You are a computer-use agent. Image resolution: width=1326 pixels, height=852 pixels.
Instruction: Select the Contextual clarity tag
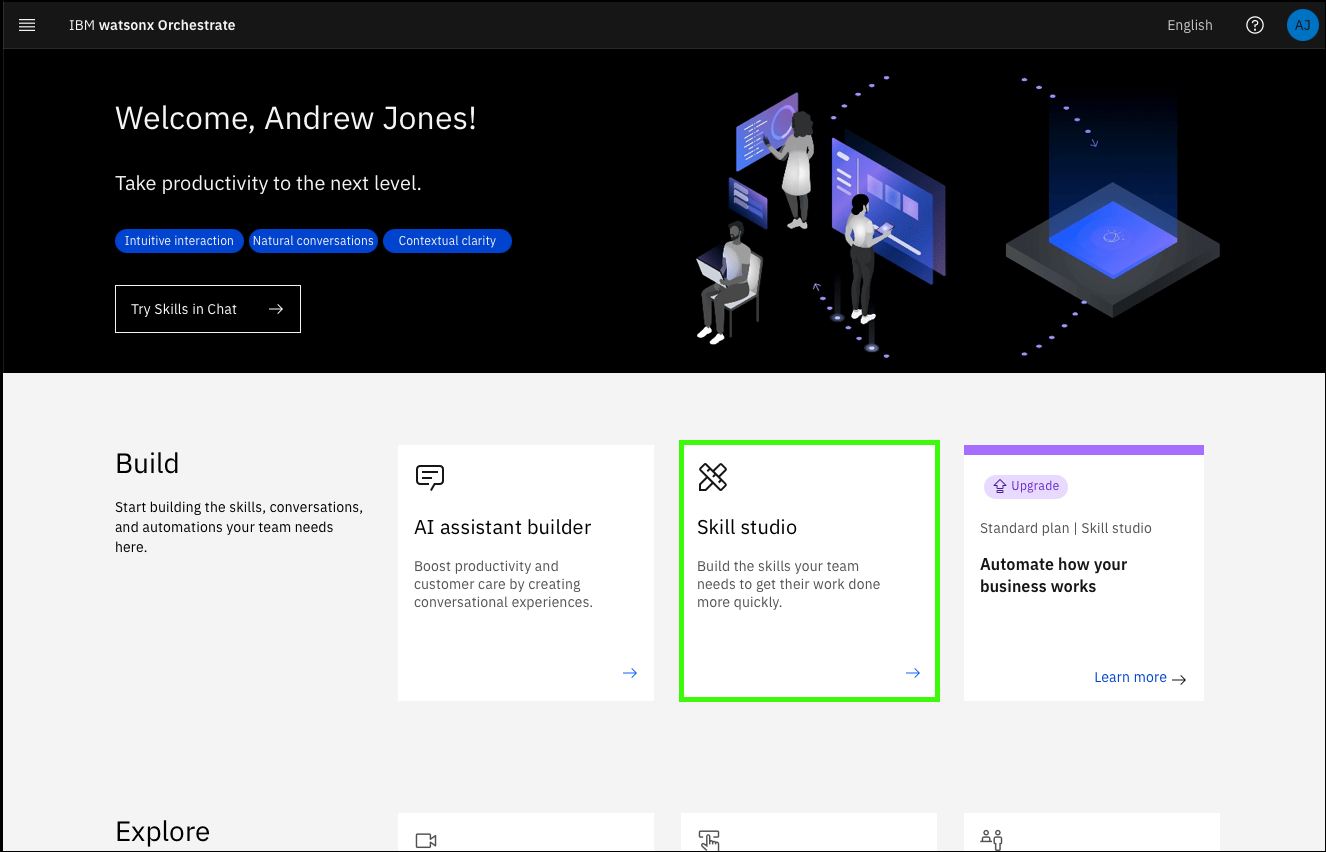tap(447, 241)
